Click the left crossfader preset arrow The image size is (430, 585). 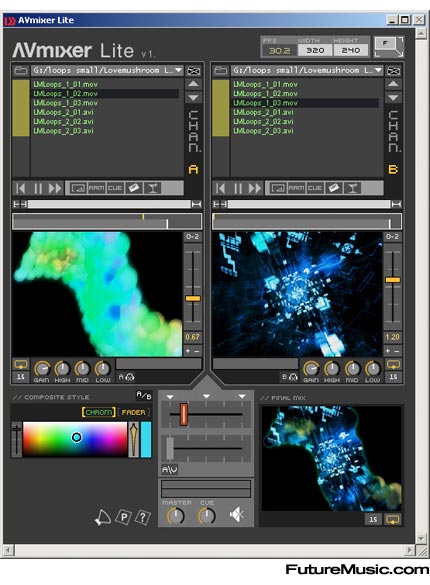[x=170, y=397]
